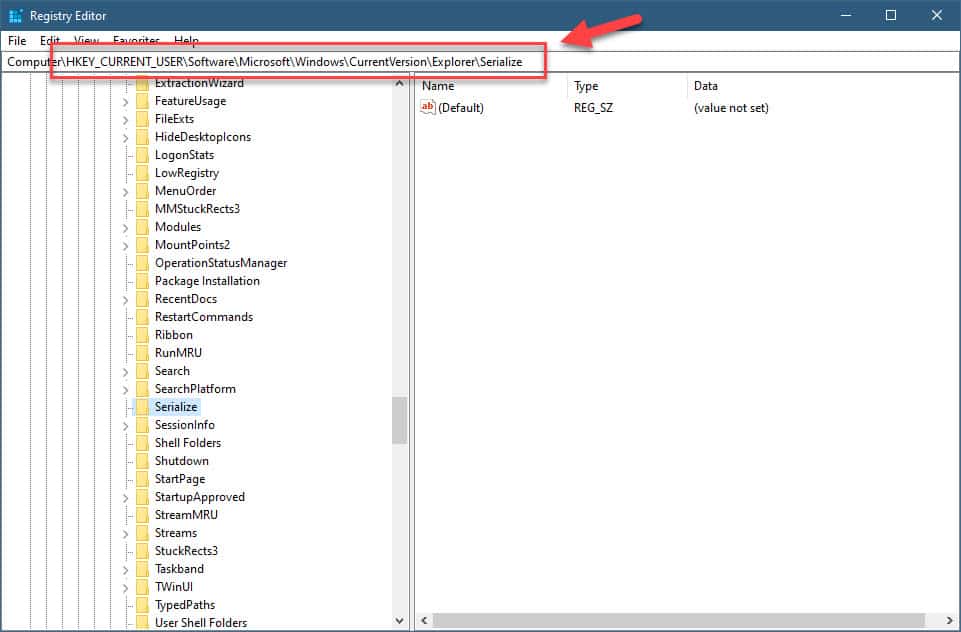Image resolution: width=961 pixels, height=632 pixels.
Task: Open the Favorites menu
Action: click(136, 40)
